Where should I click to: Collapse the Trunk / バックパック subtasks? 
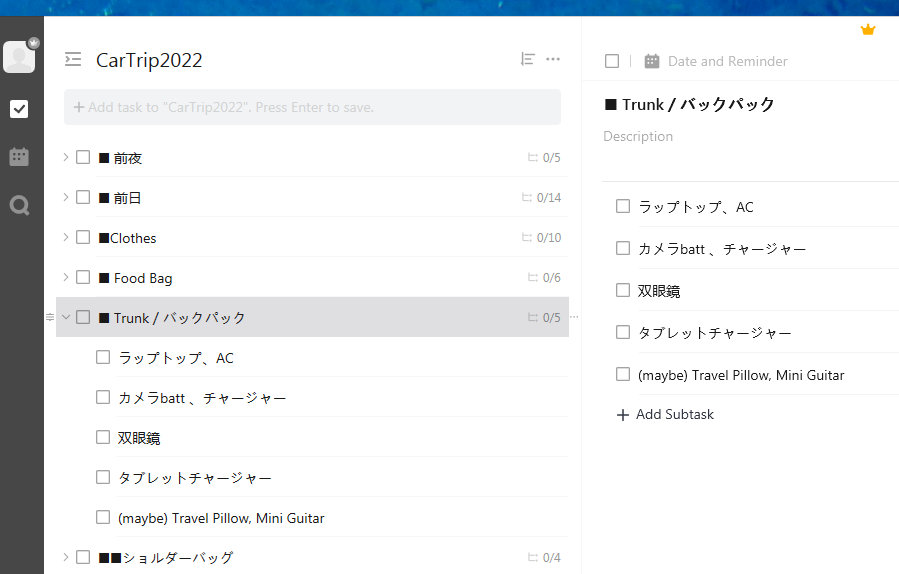tap(66, 317)
